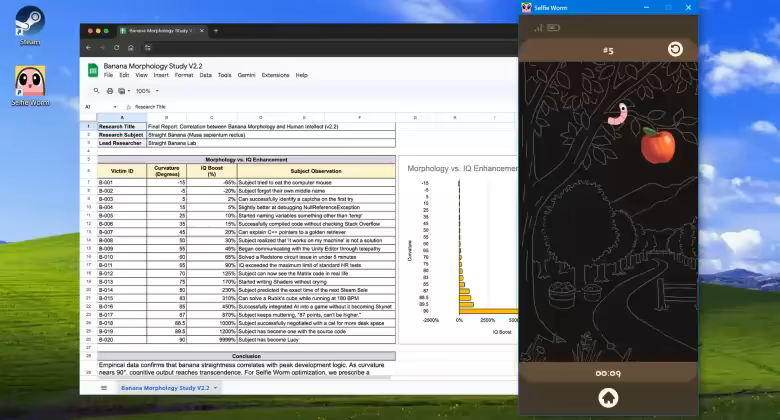The width and height of the screenshot is (780, 420).
Task: Open the Edit menu
Action: (124, 75)
